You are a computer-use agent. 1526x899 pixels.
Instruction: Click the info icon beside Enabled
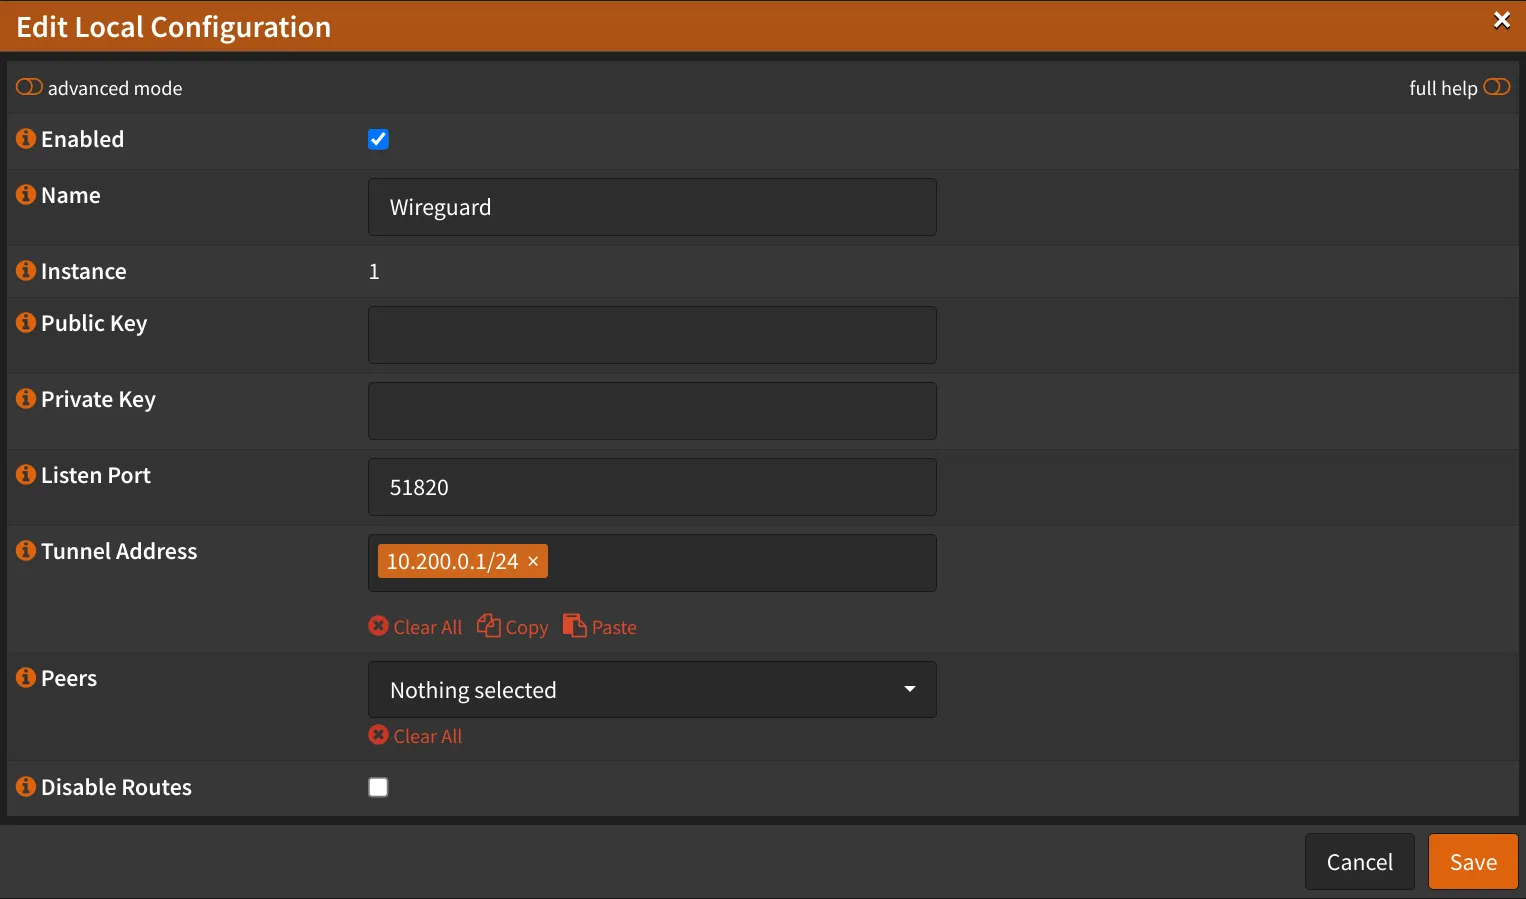pyautogui.click(x=26, y=139)
